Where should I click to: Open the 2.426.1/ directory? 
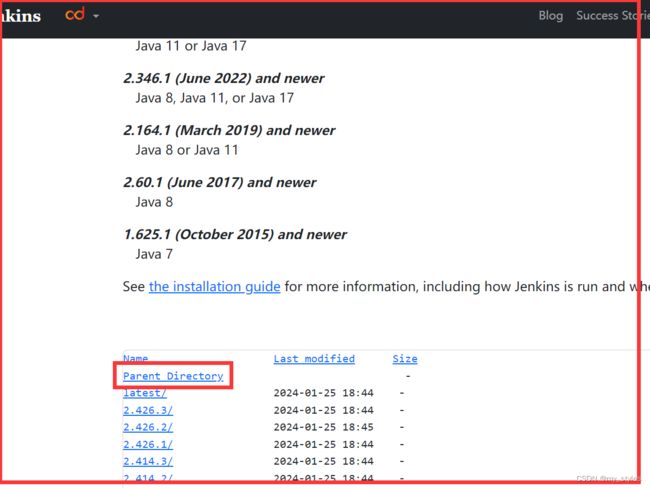click(148, 444)
